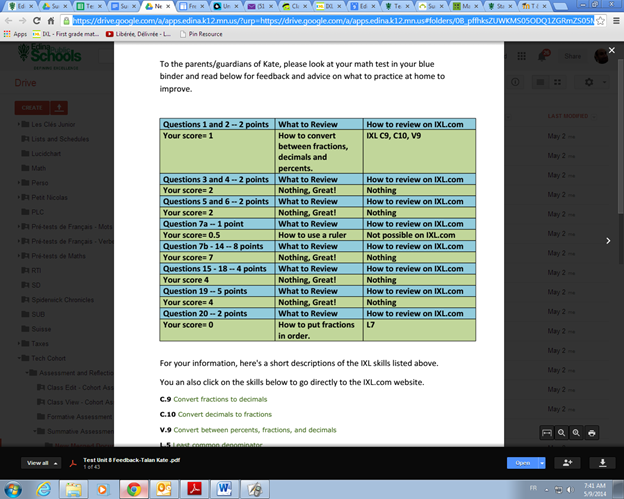Collapse the Tech Cohort folder
This screenshot has width=624, height=499.
[18, 358]
